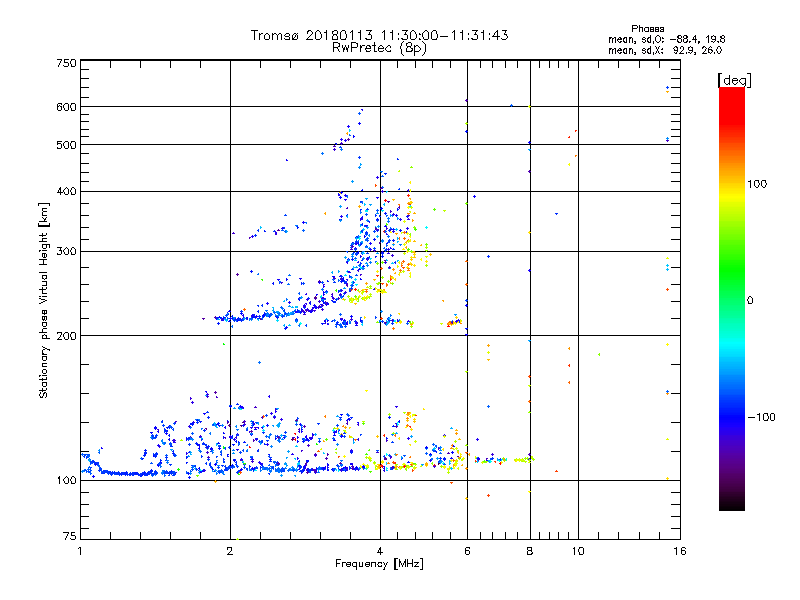Screen dimensions: 800x600
Task: Click the frequency axis tick label 4
Action: pos(380,551)
